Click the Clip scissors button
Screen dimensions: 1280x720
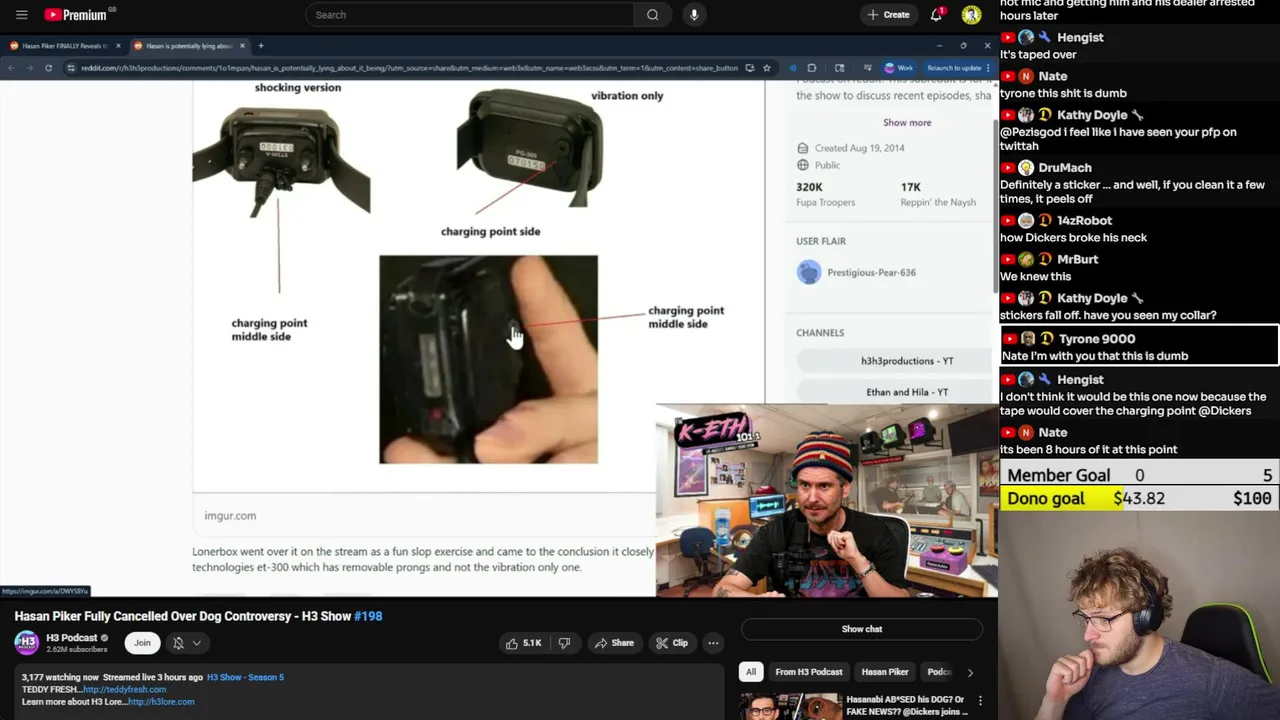click(672, 643)
